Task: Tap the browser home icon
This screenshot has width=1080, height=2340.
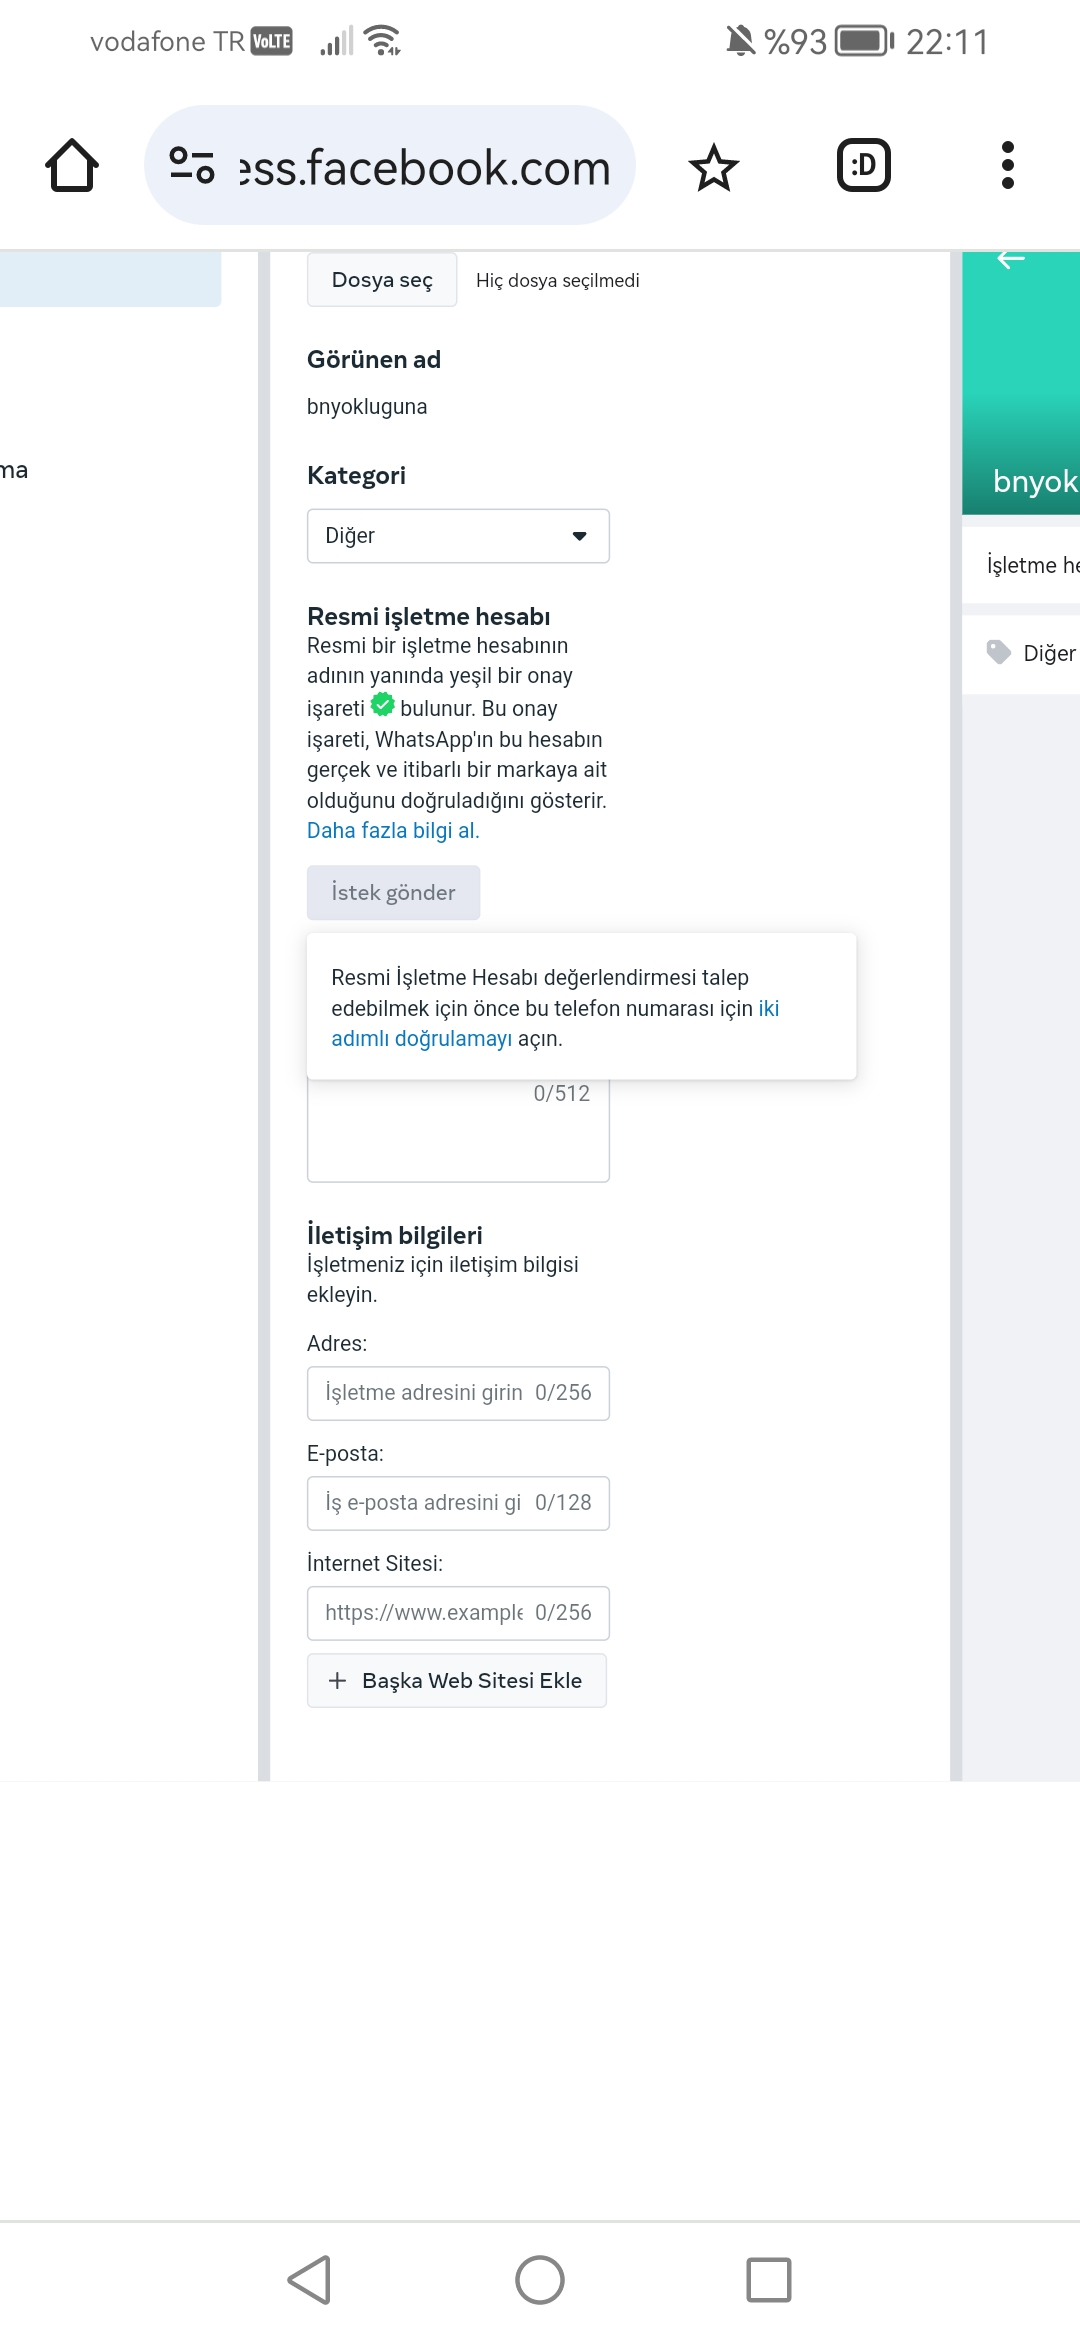Action: pyautogui.click(x=72, y=165)
